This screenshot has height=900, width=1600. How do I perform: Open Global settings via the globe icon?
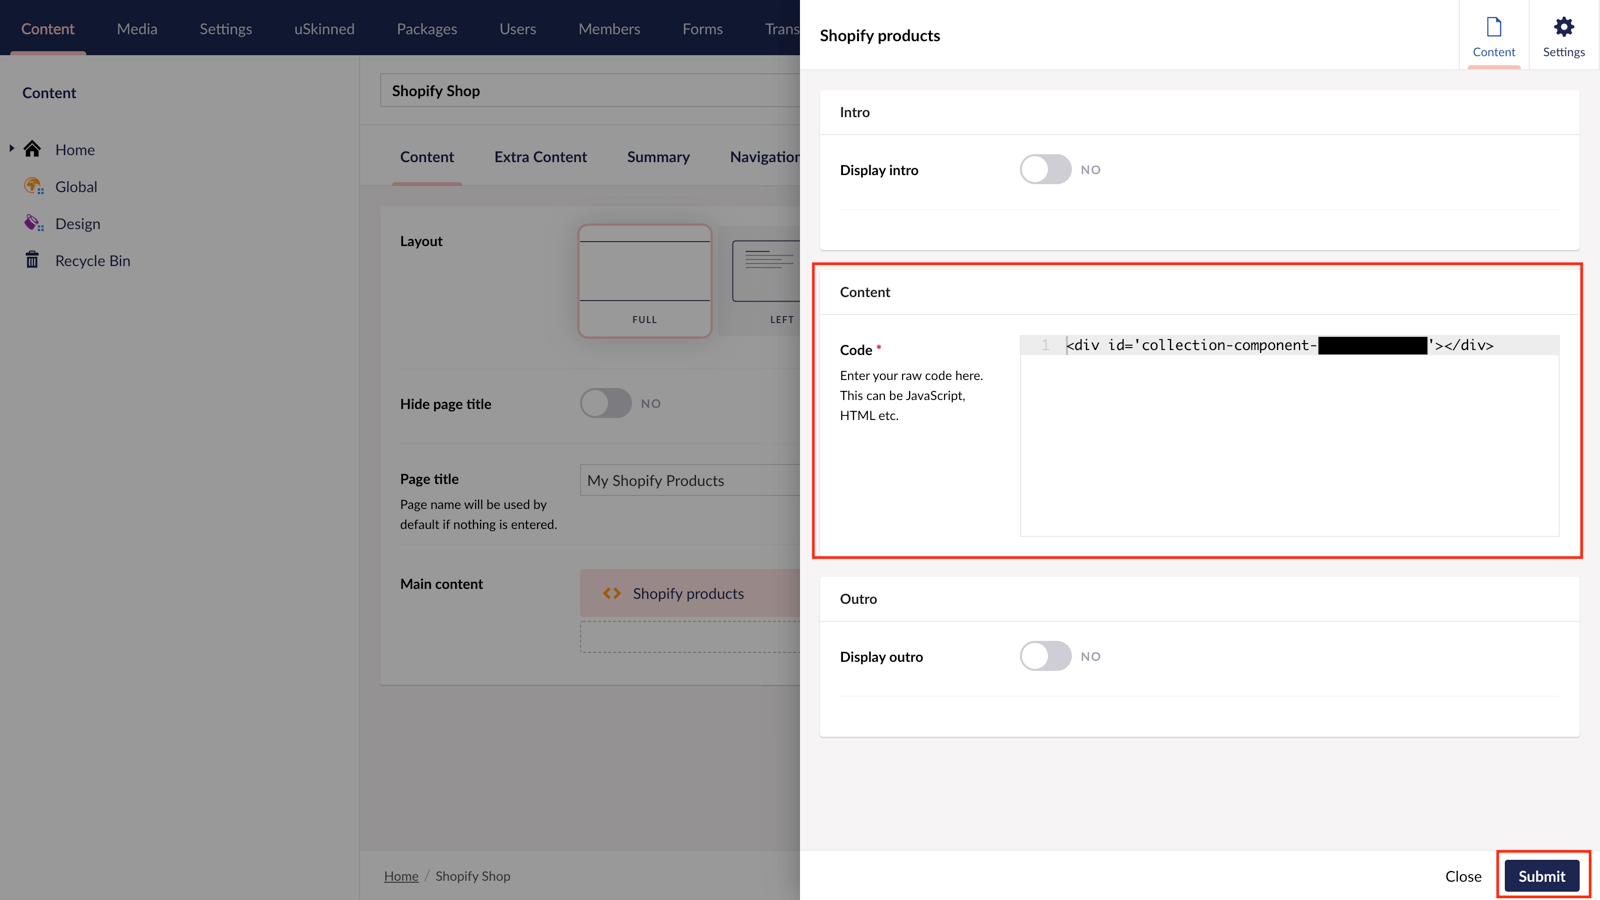(x=32, y=186)
